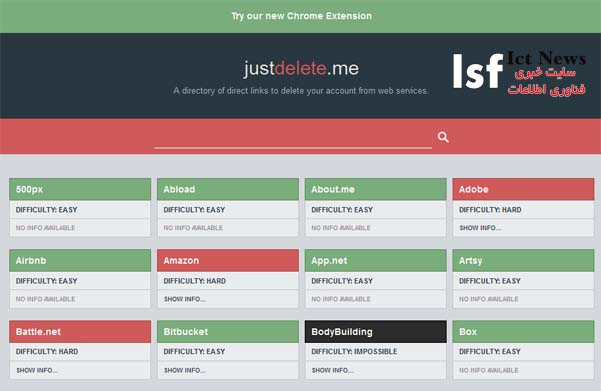601x391 pixels.
Task: Expand Show Info under Amazon
Action: pos(185,299)
